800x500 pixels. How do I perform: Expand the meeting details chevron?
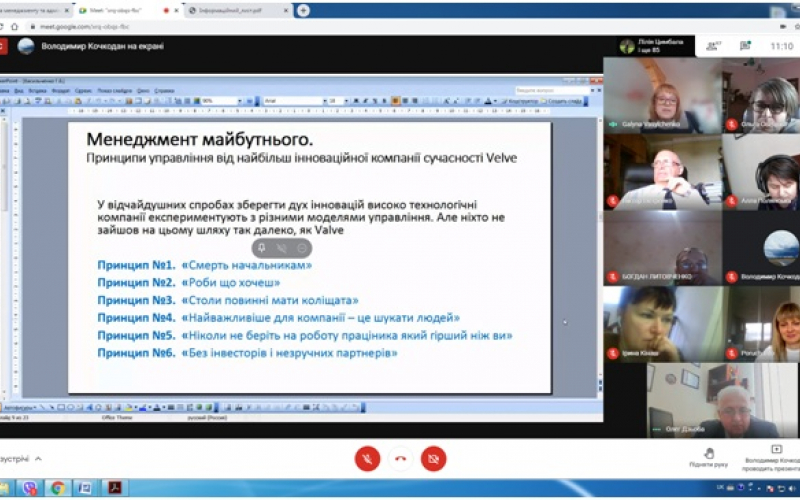coord(38,459)
